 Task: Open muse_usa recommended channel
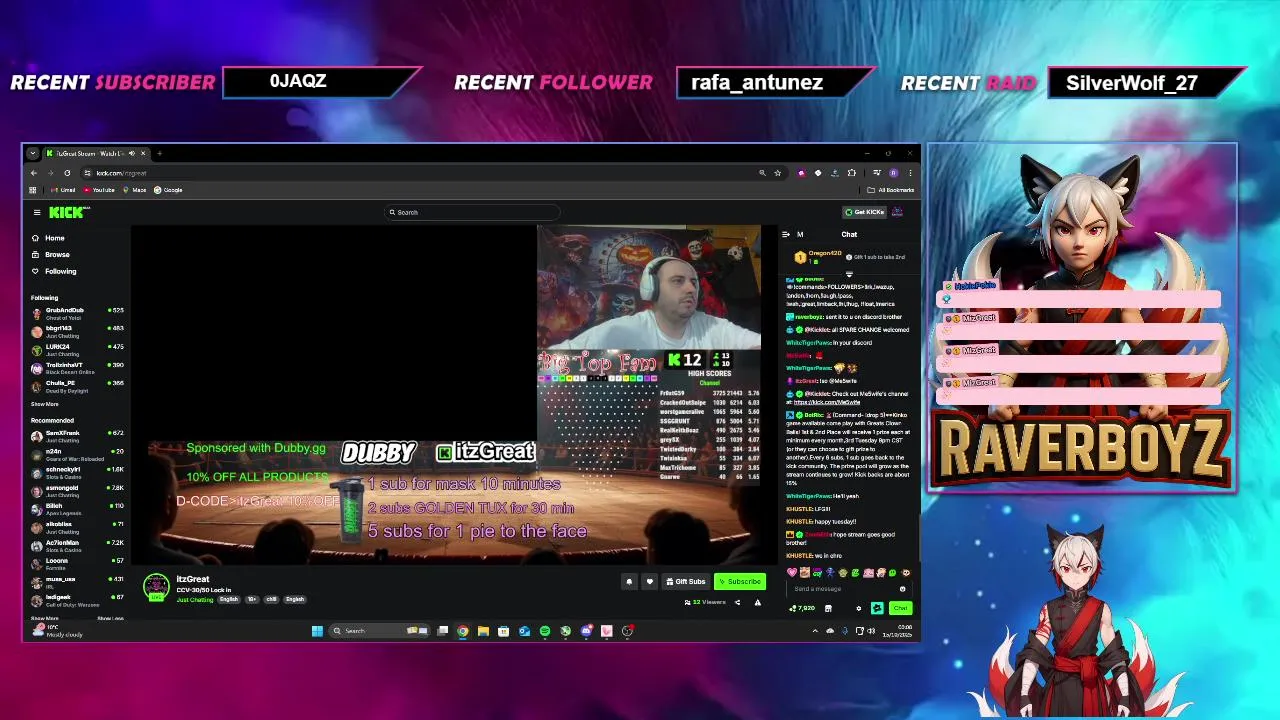coord(78,581)
